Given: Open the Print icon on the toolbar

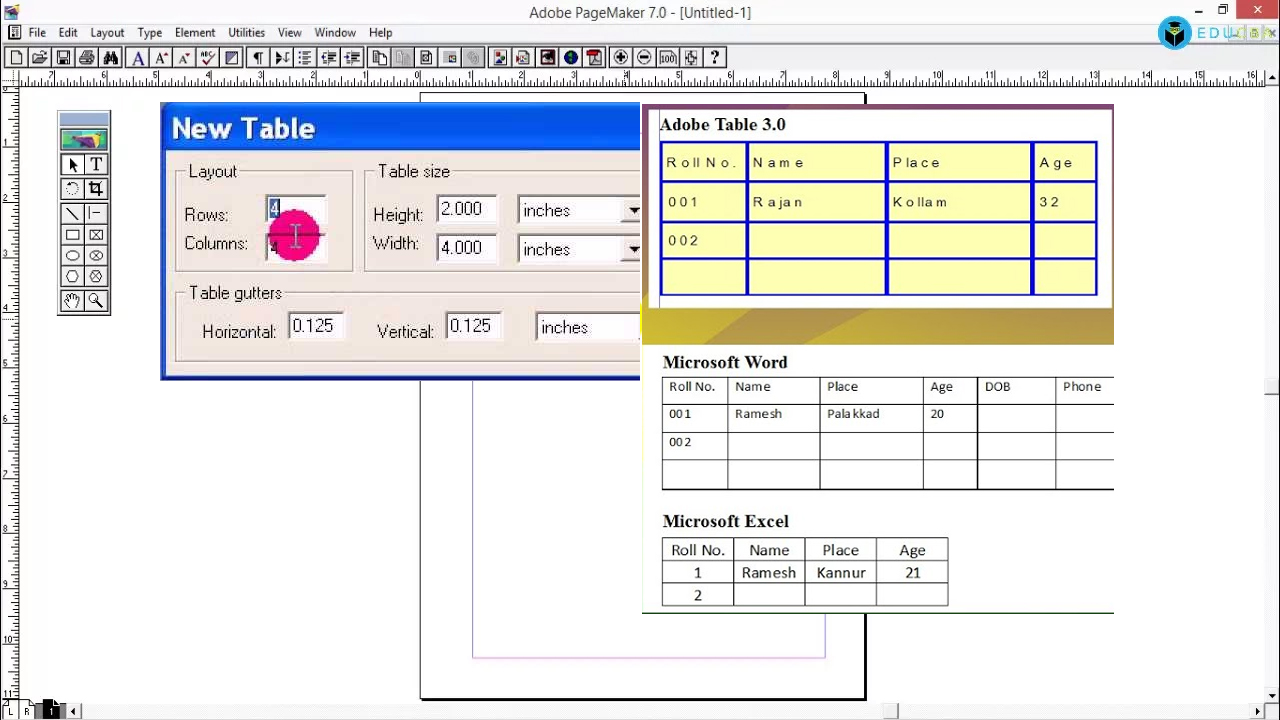Looking at the screenshot, I should click(x=86, y=57).
